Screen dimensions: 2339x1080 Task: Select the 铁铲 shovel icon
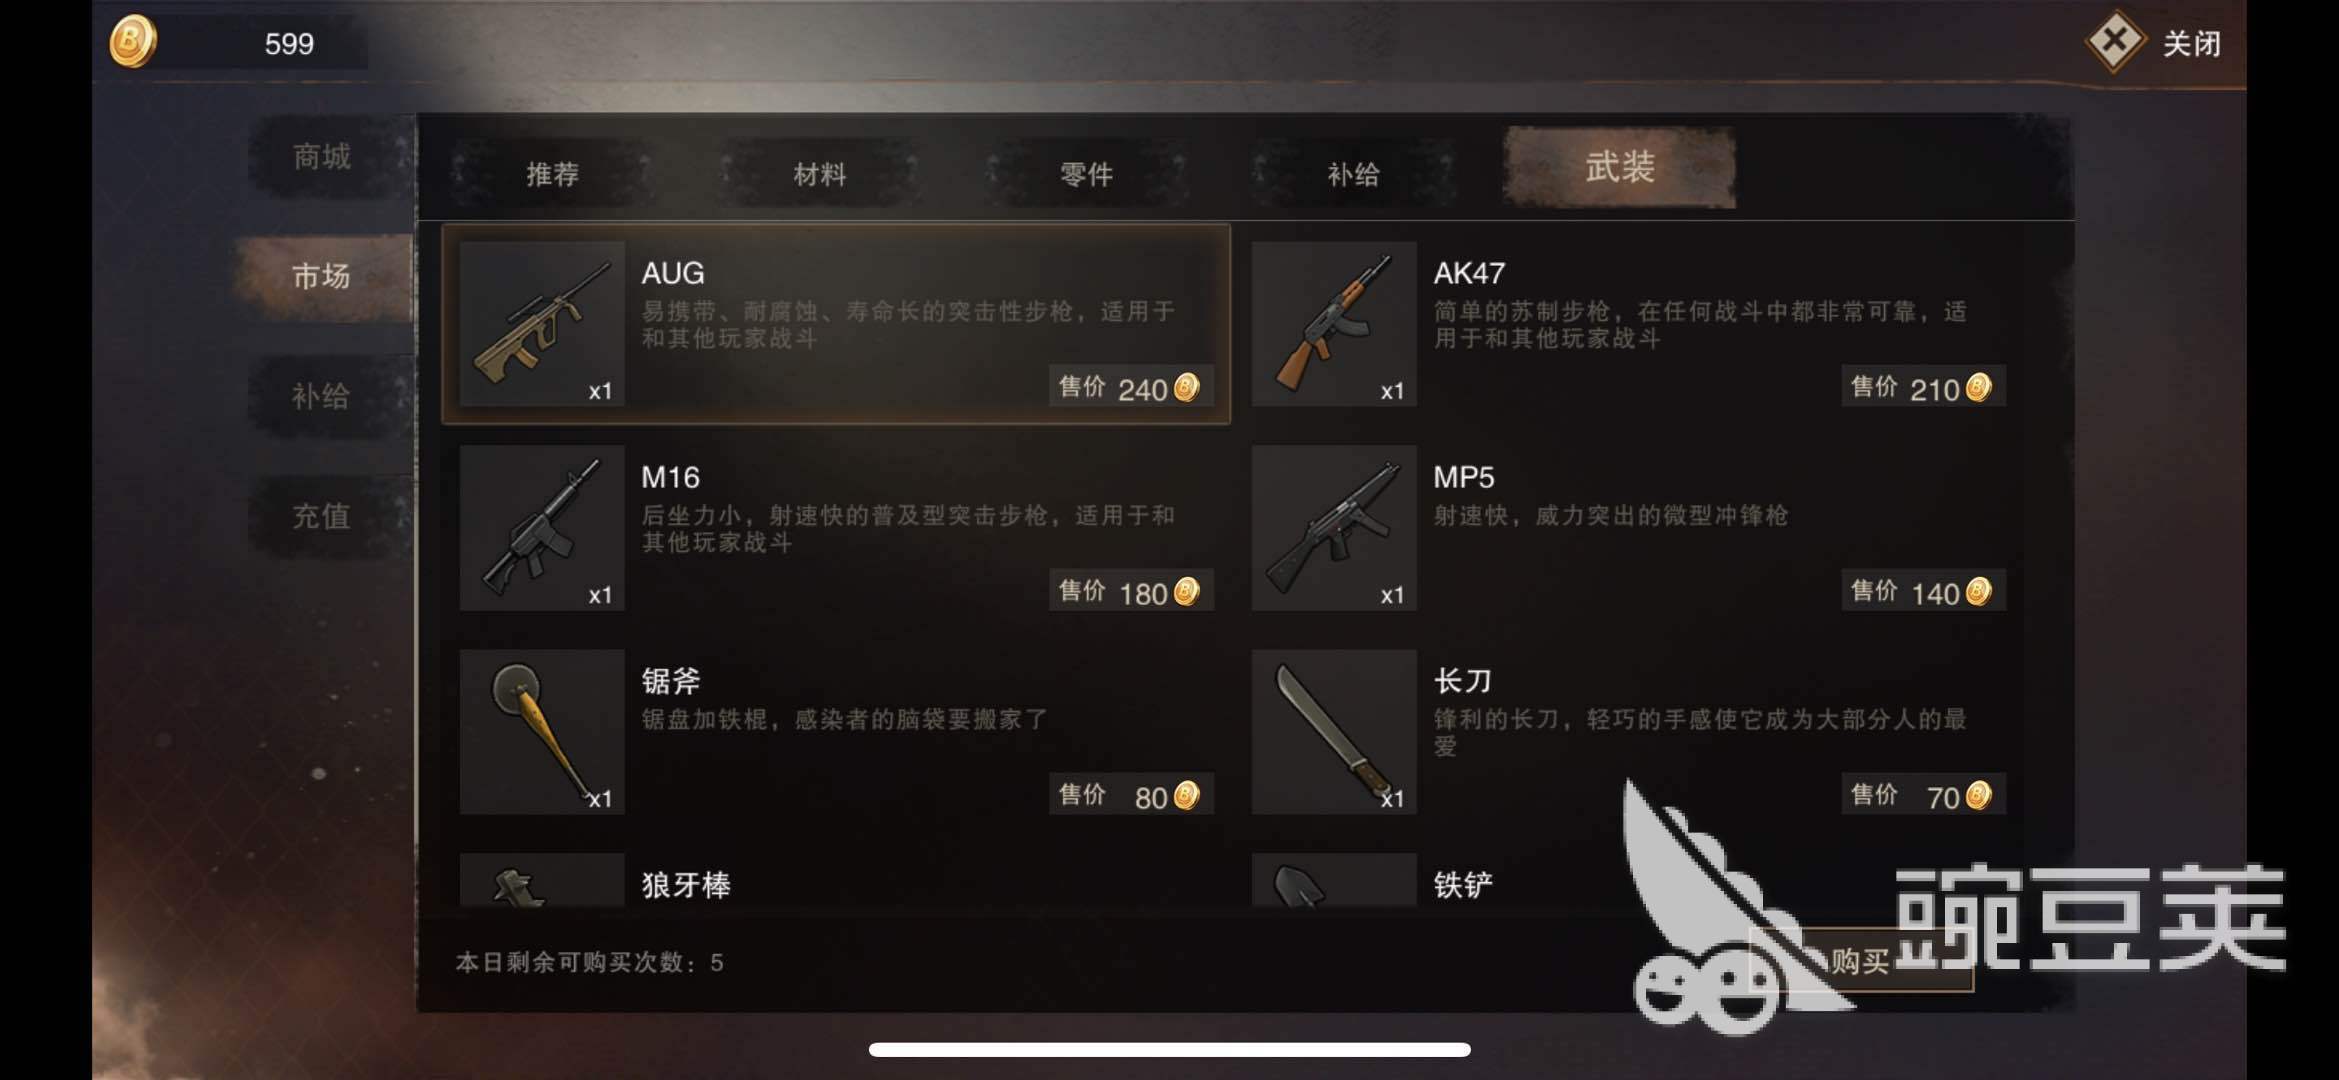click(1334, 880)
